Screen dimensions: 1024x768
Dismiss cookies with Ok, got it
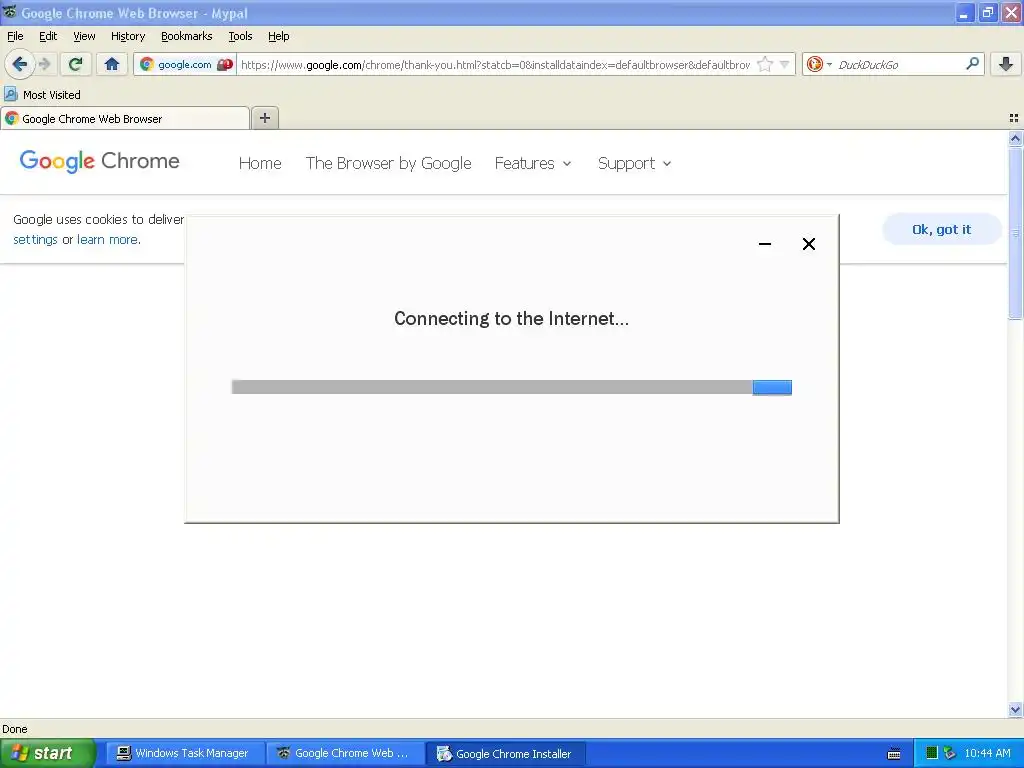(x=941, y=229)
